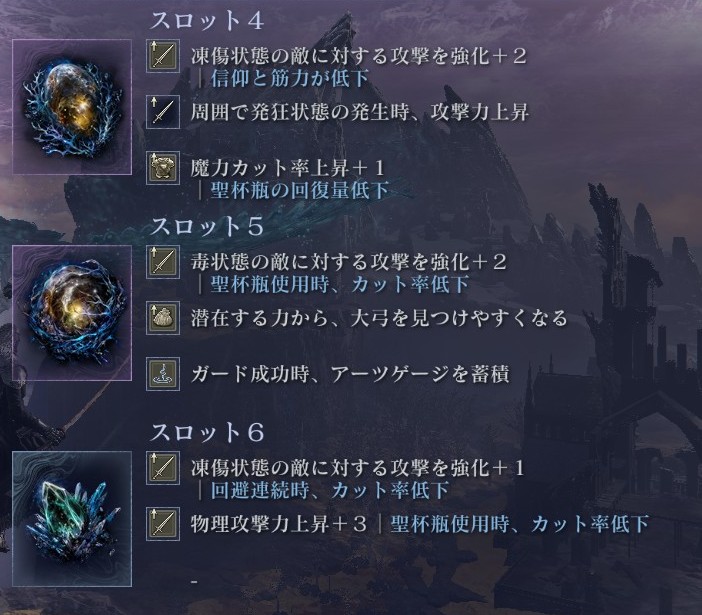Open the スロット4 heading
This screenshot has width=702, height=615.
(x=207, y=21)
